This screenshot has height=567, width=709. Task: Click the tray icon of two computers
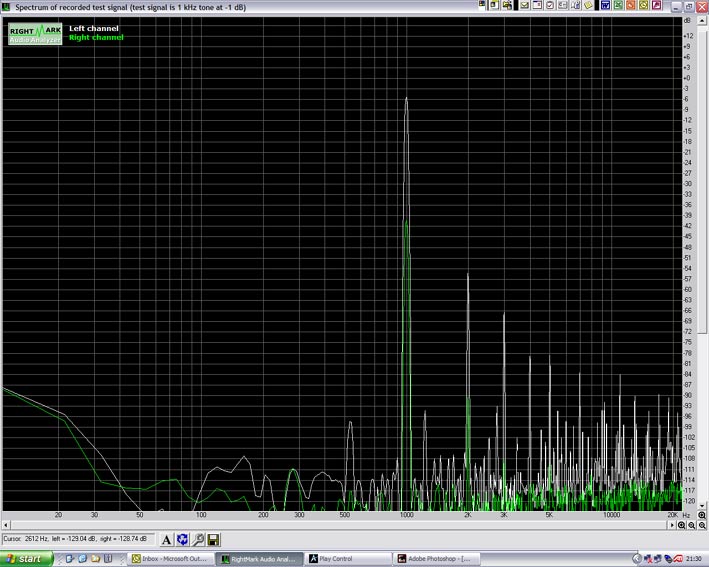point(658,559)
